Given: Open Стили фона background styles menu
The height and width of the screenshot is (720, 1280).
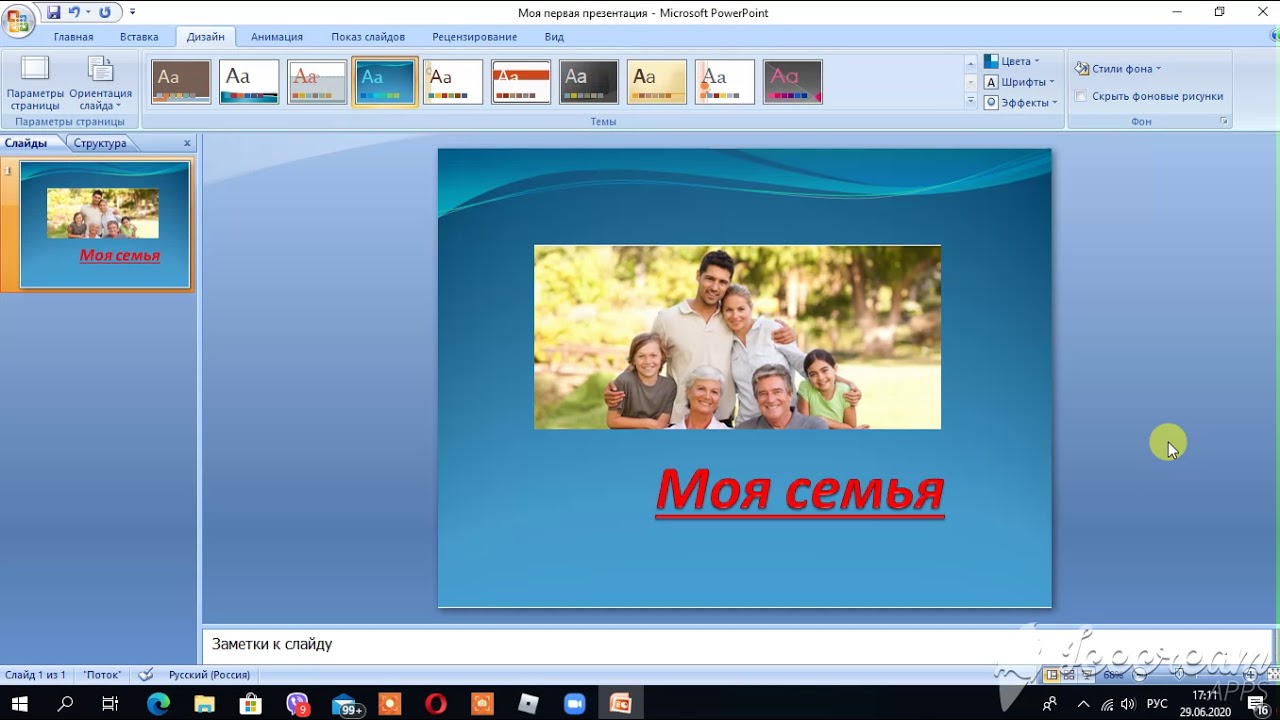Looking at the screenshot, I should click(1118, 69).
